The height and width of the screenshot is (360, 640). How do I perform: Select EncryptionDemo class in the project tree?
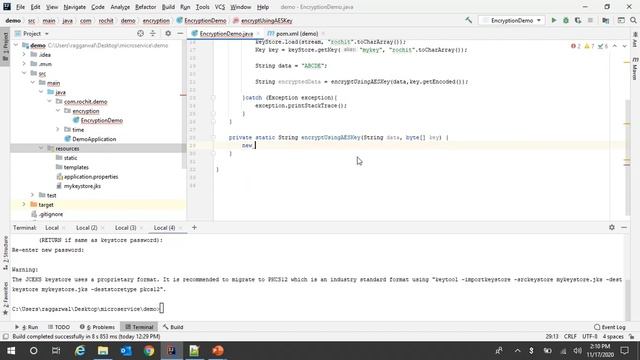point(102,120)
